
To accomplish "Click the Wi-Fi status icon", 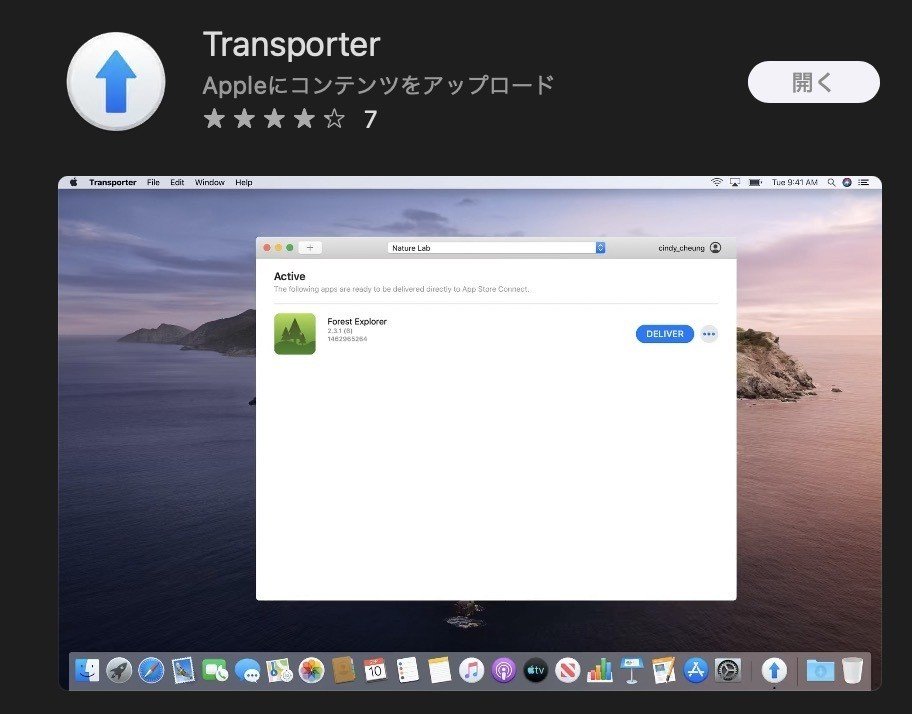I will tap(717, 182).
